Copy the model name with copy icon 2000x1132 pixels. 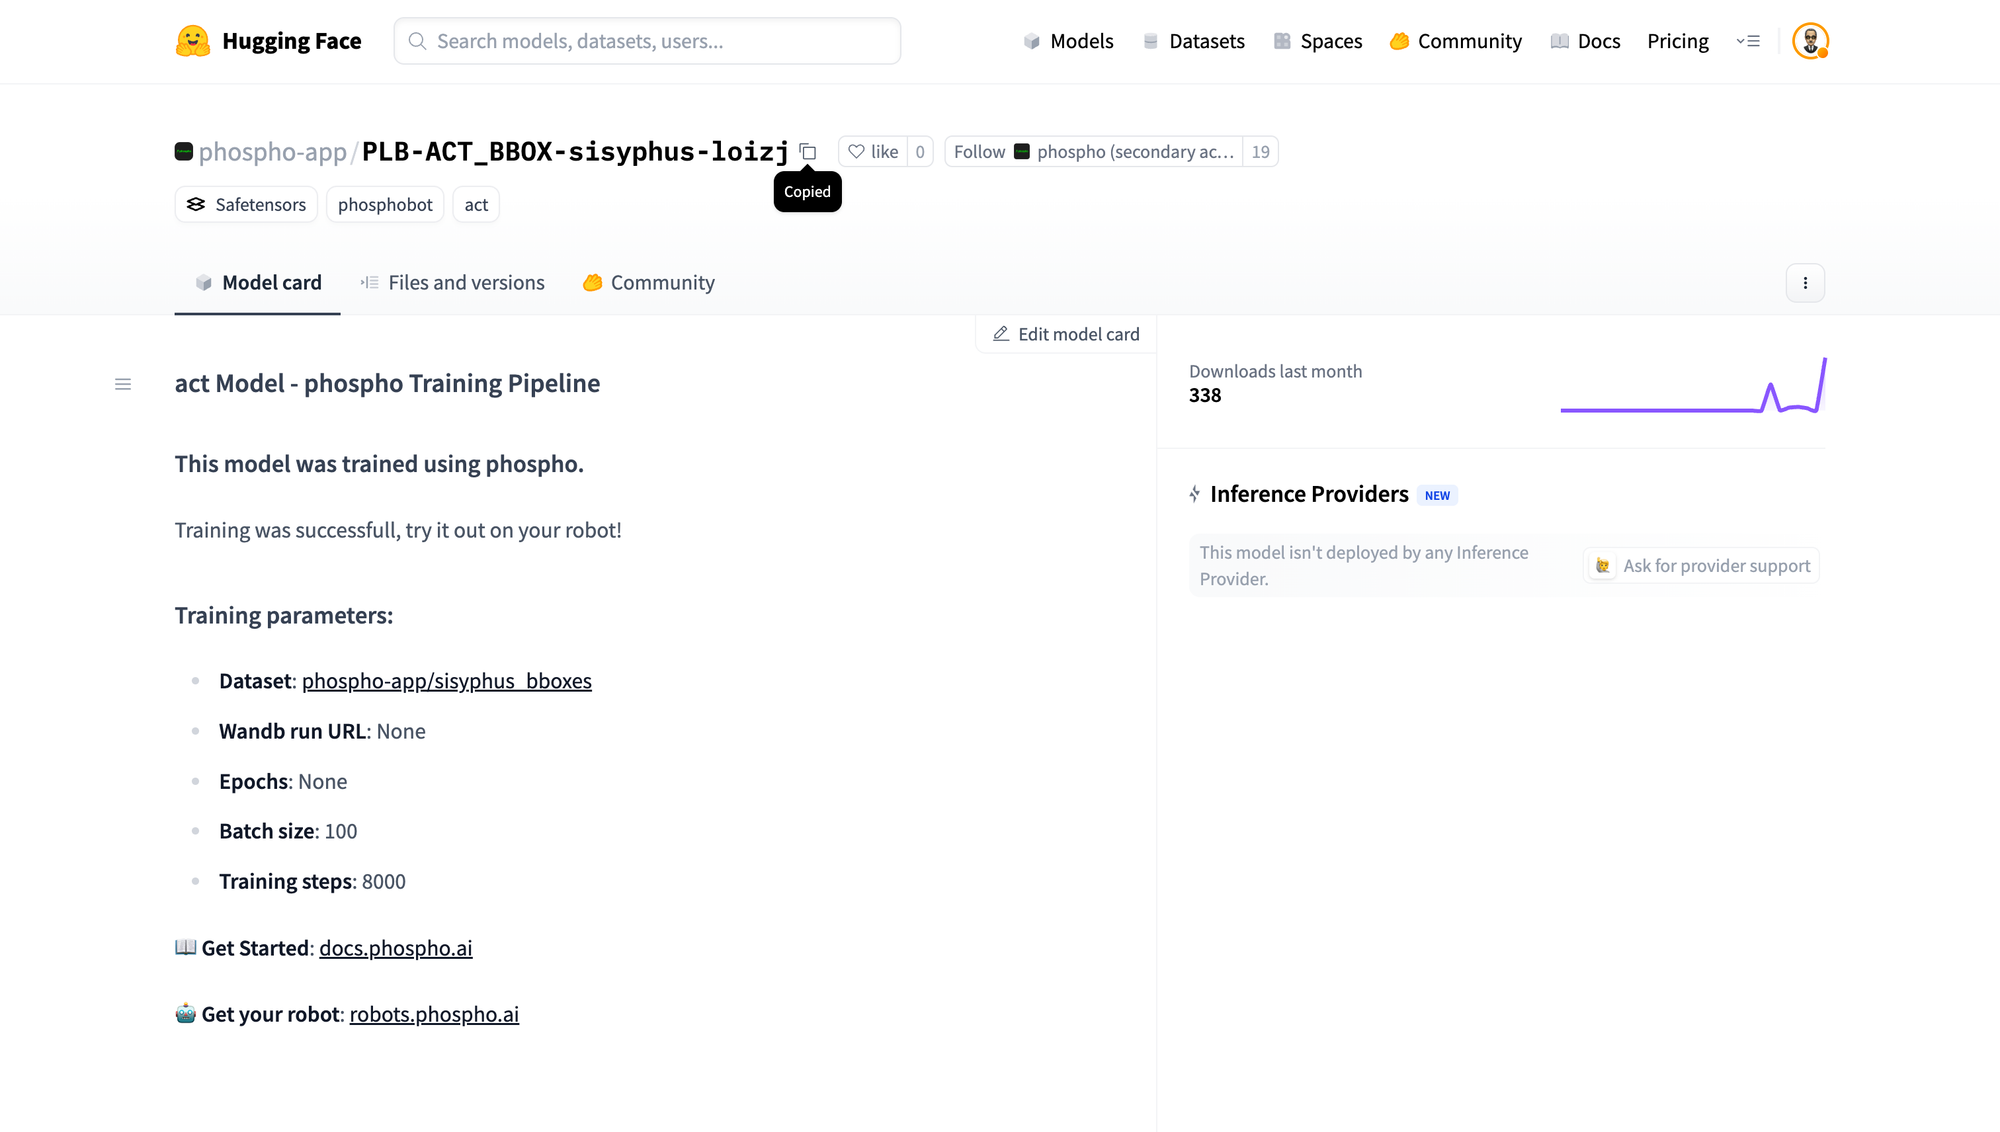pyautogui.click(x=808, y=152)
